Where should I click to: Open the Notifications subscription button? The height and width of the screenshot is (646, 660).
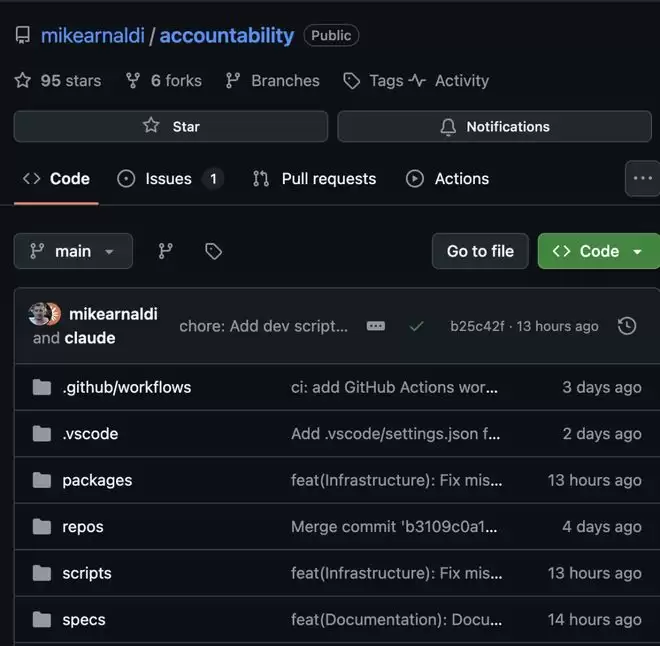495,127
